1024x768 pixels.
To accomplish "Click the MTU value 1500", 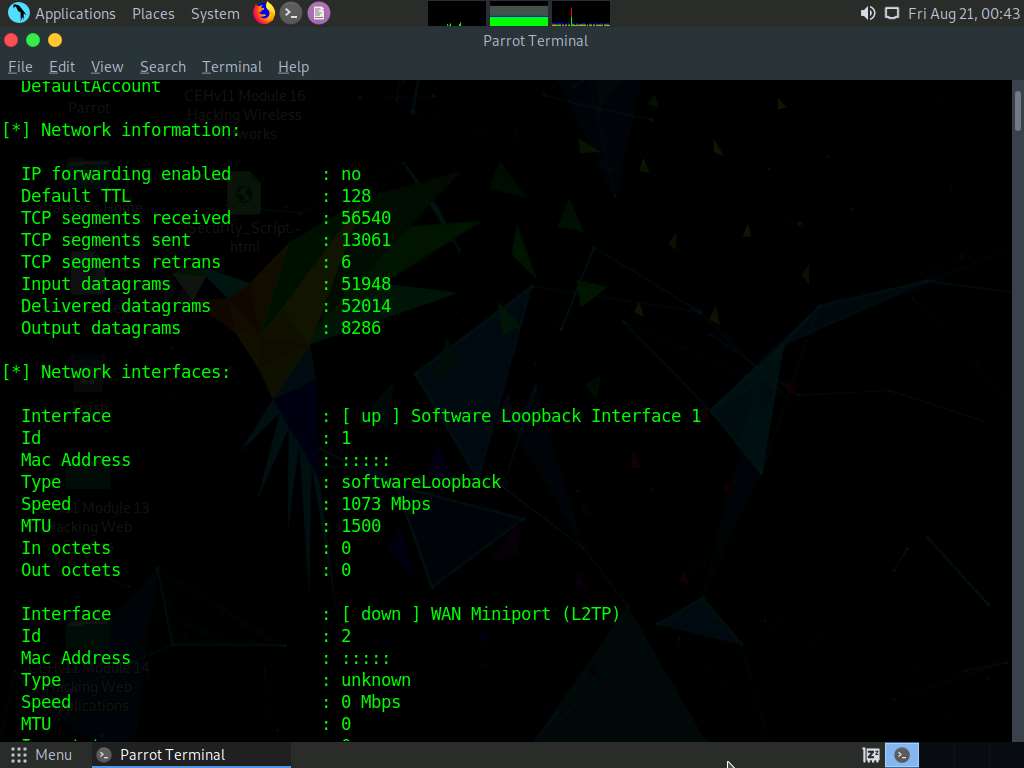I will click(360, 526).
